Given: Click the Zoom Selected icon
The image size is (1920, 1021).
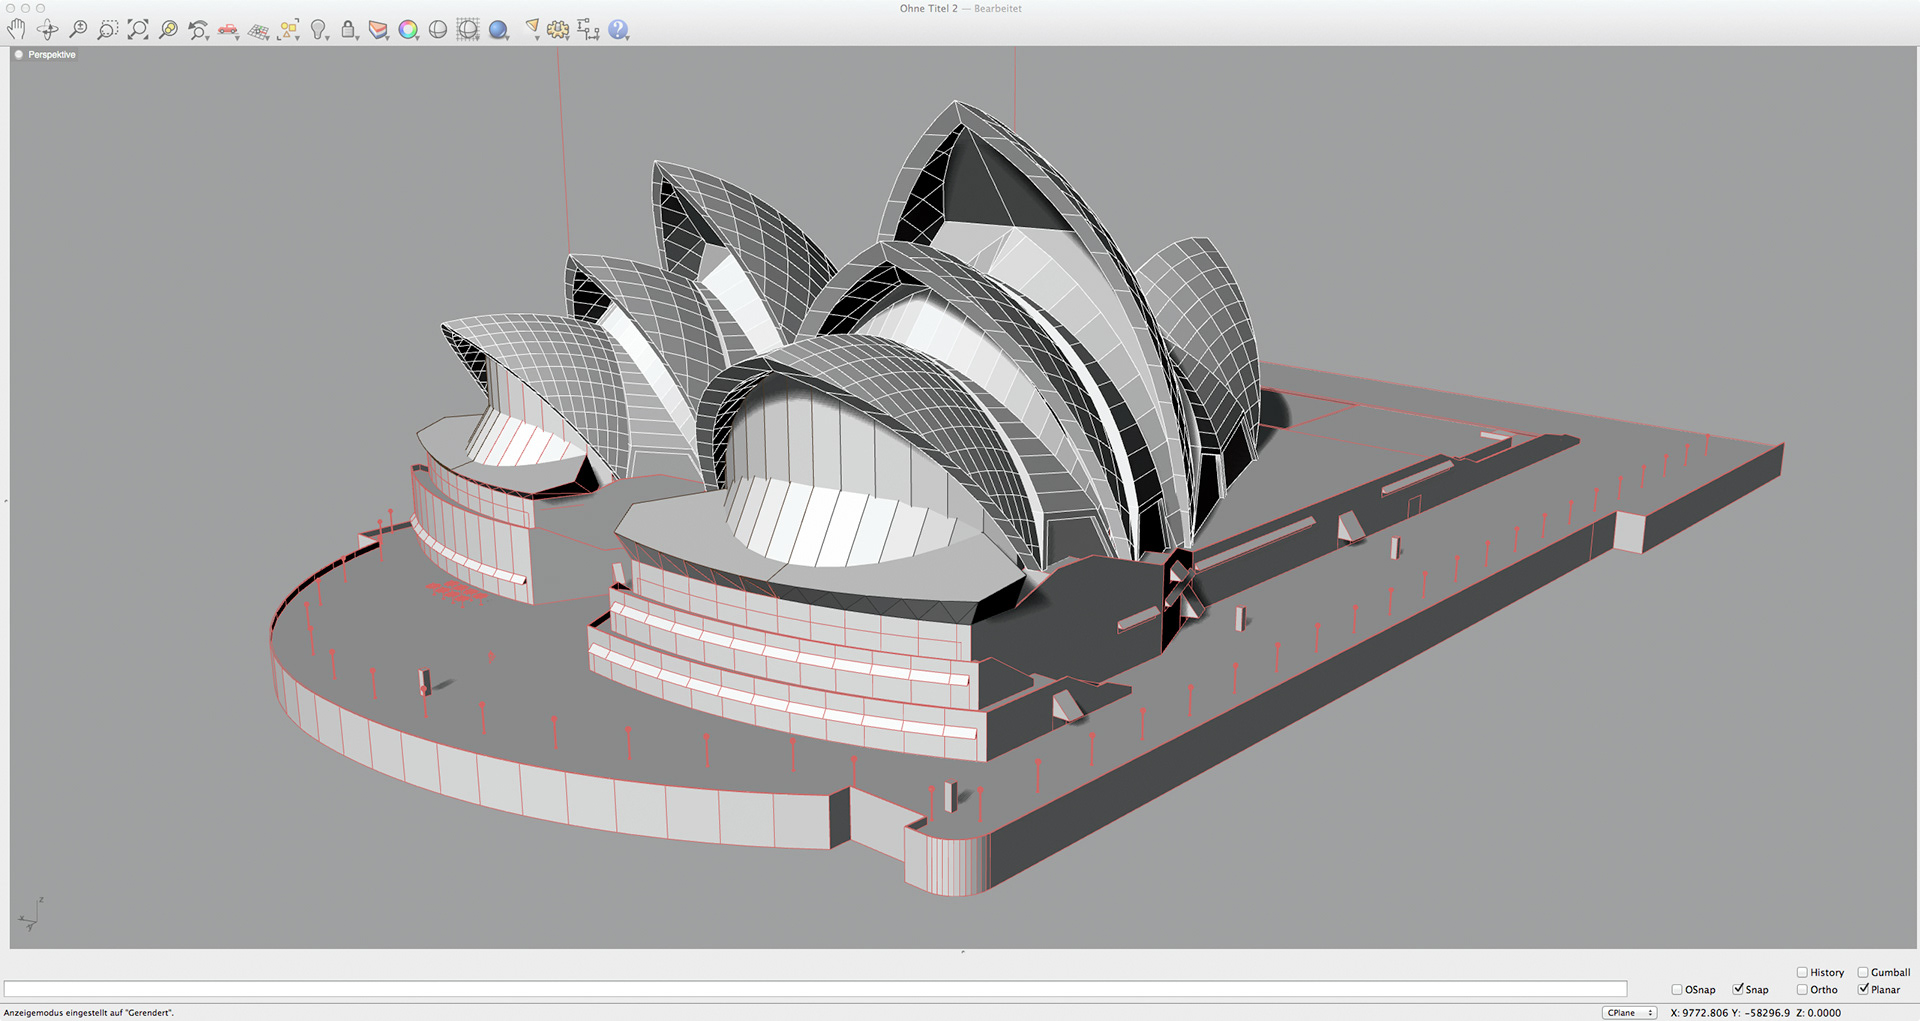Looking at the screenshot, I should (168, 30).
